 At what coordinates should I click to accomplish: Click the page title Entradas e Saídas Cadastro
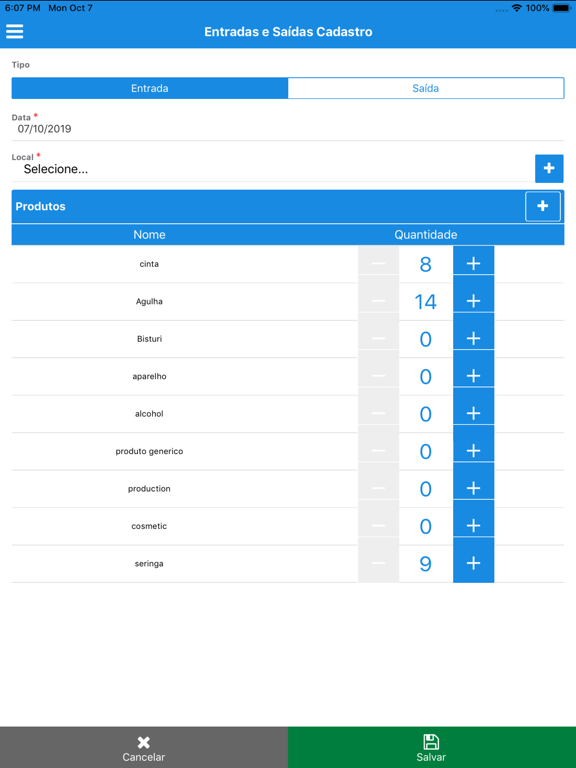tap(288, 32)
